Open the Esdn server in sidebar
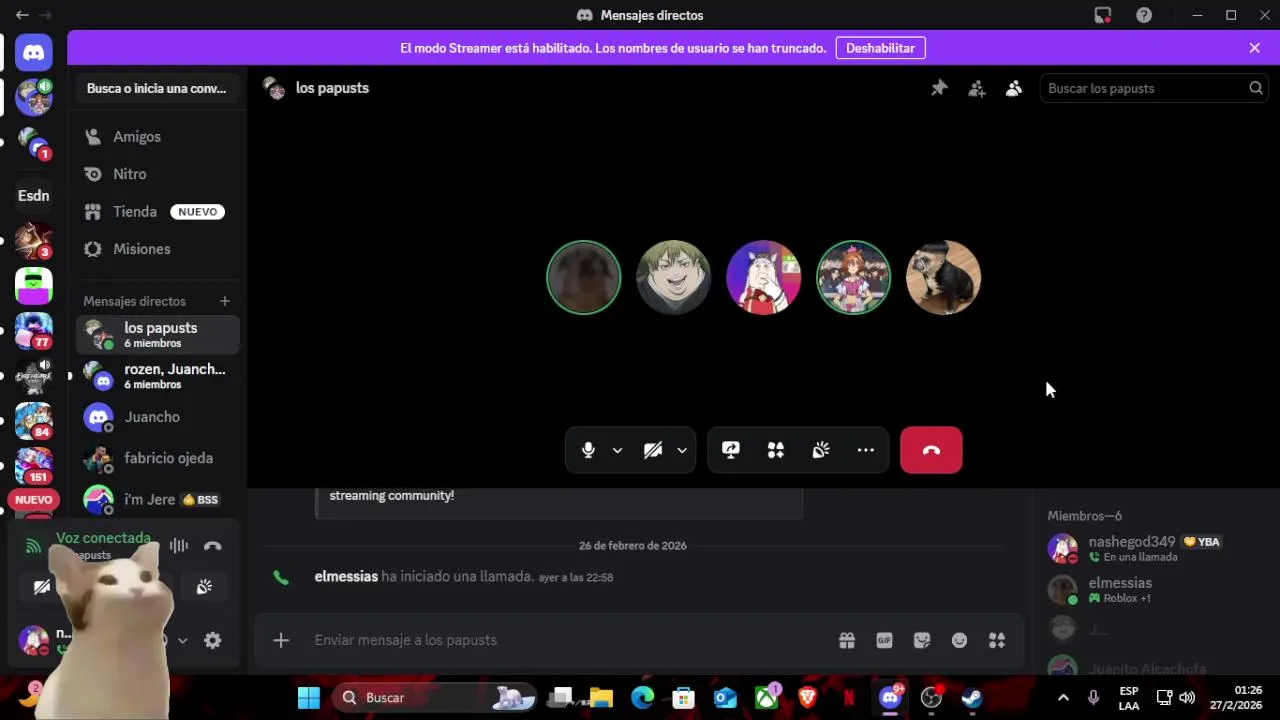This screenshot has width=1280, height=720. pos(34,196)
